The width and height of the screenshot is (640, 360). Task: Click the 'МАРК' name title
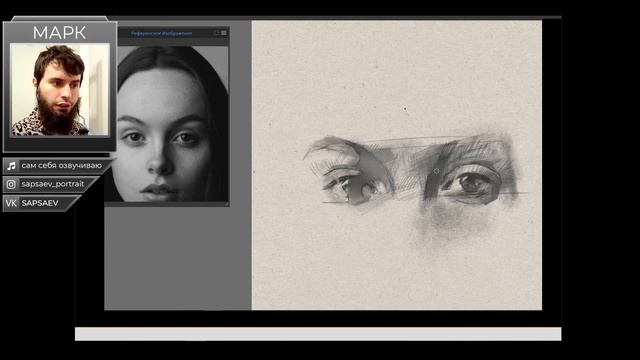pyautogui.click(x=60, y=33)
